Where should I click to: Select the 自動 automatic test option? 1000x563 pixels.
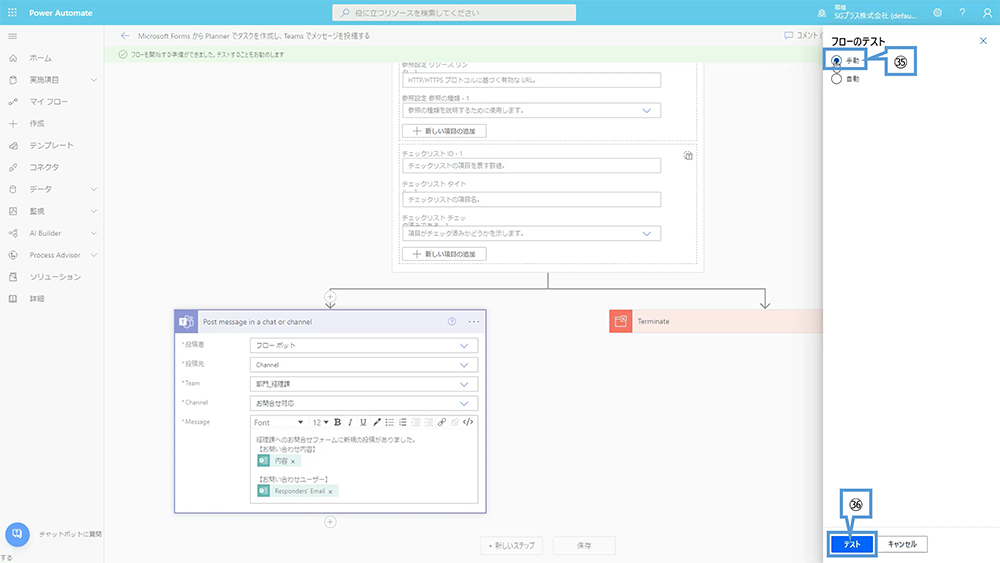tap(836, 79)
